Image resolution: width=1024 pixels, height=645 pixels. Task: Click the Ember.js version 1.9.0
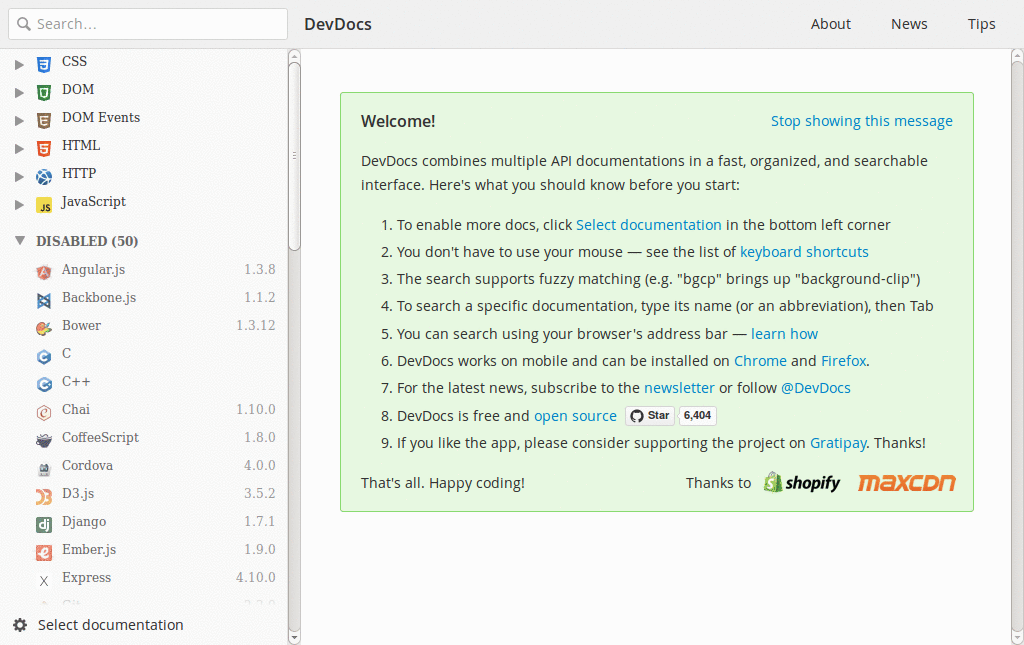259,549
